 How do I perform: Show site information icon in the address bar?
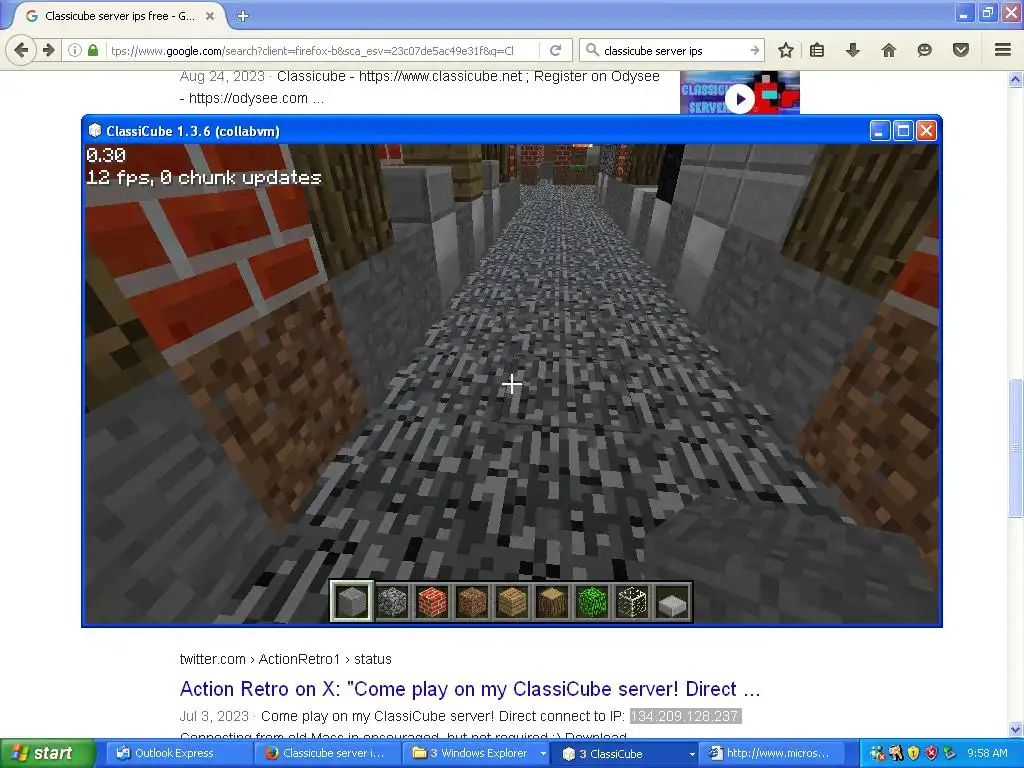74,50
